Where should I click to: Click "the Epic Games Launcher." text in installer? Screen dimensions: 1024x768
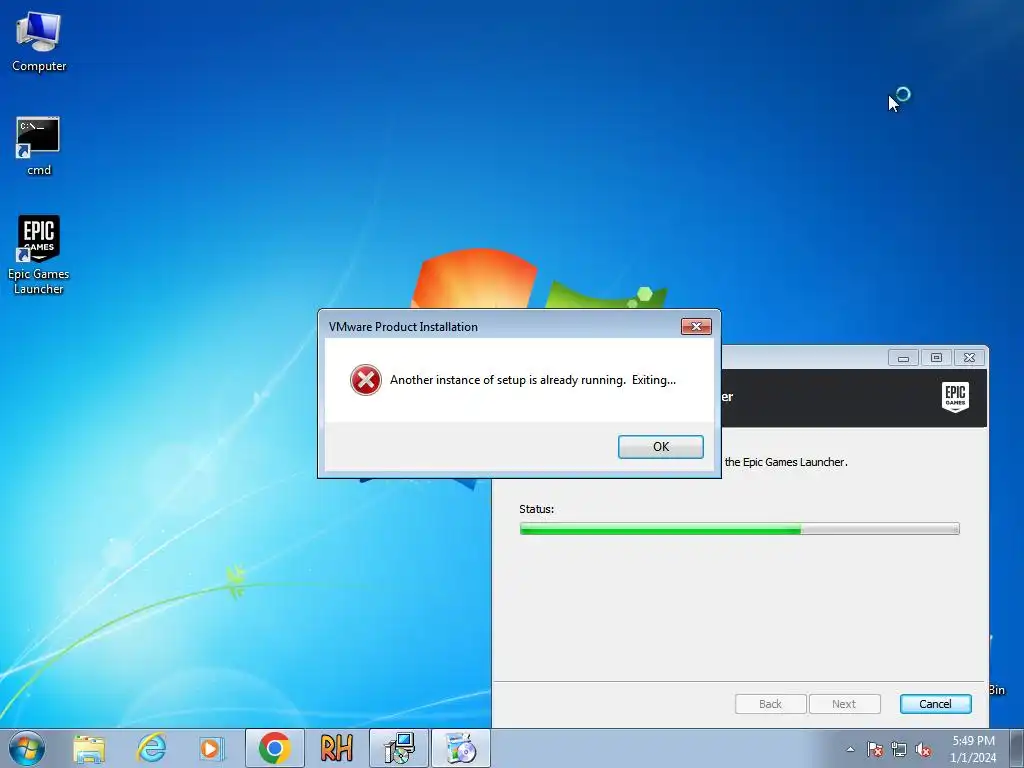[786, 462]
